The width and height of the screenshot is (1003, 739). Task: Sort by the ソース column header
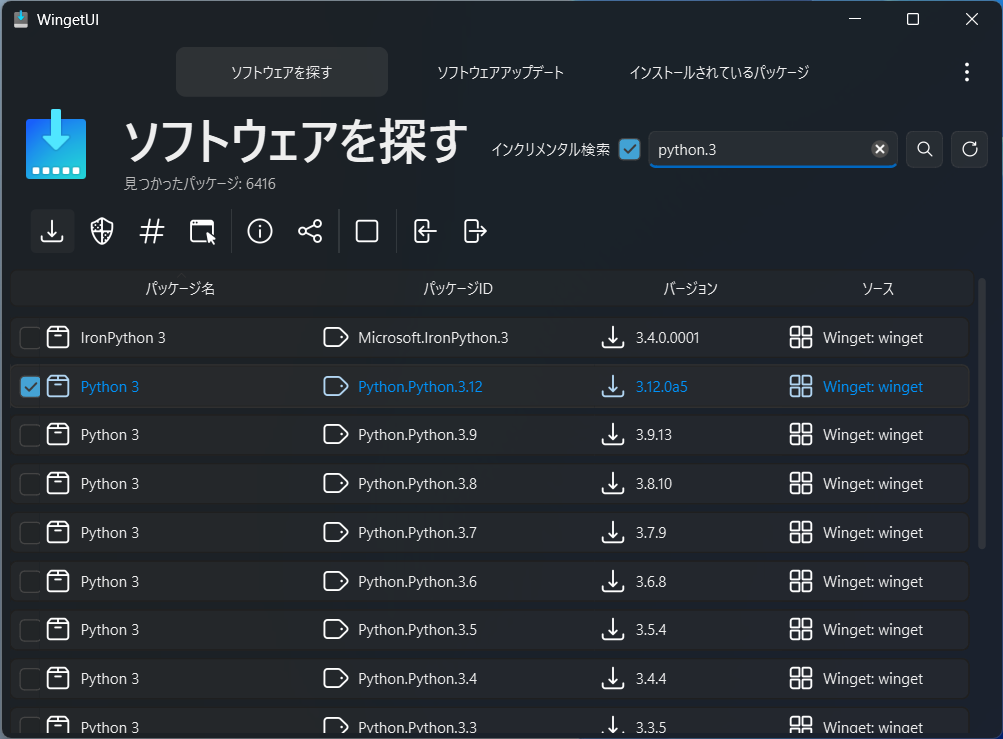878,288
